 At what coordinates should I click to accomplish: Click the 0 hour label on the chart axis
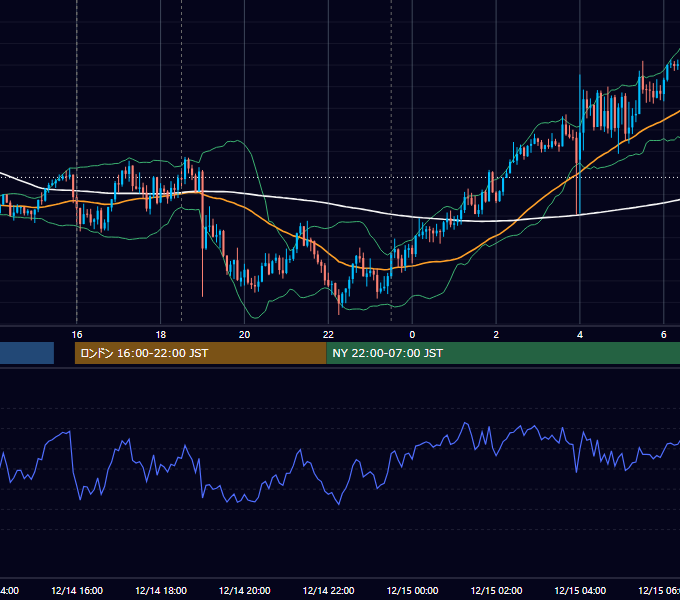click(x=412, y=335)
